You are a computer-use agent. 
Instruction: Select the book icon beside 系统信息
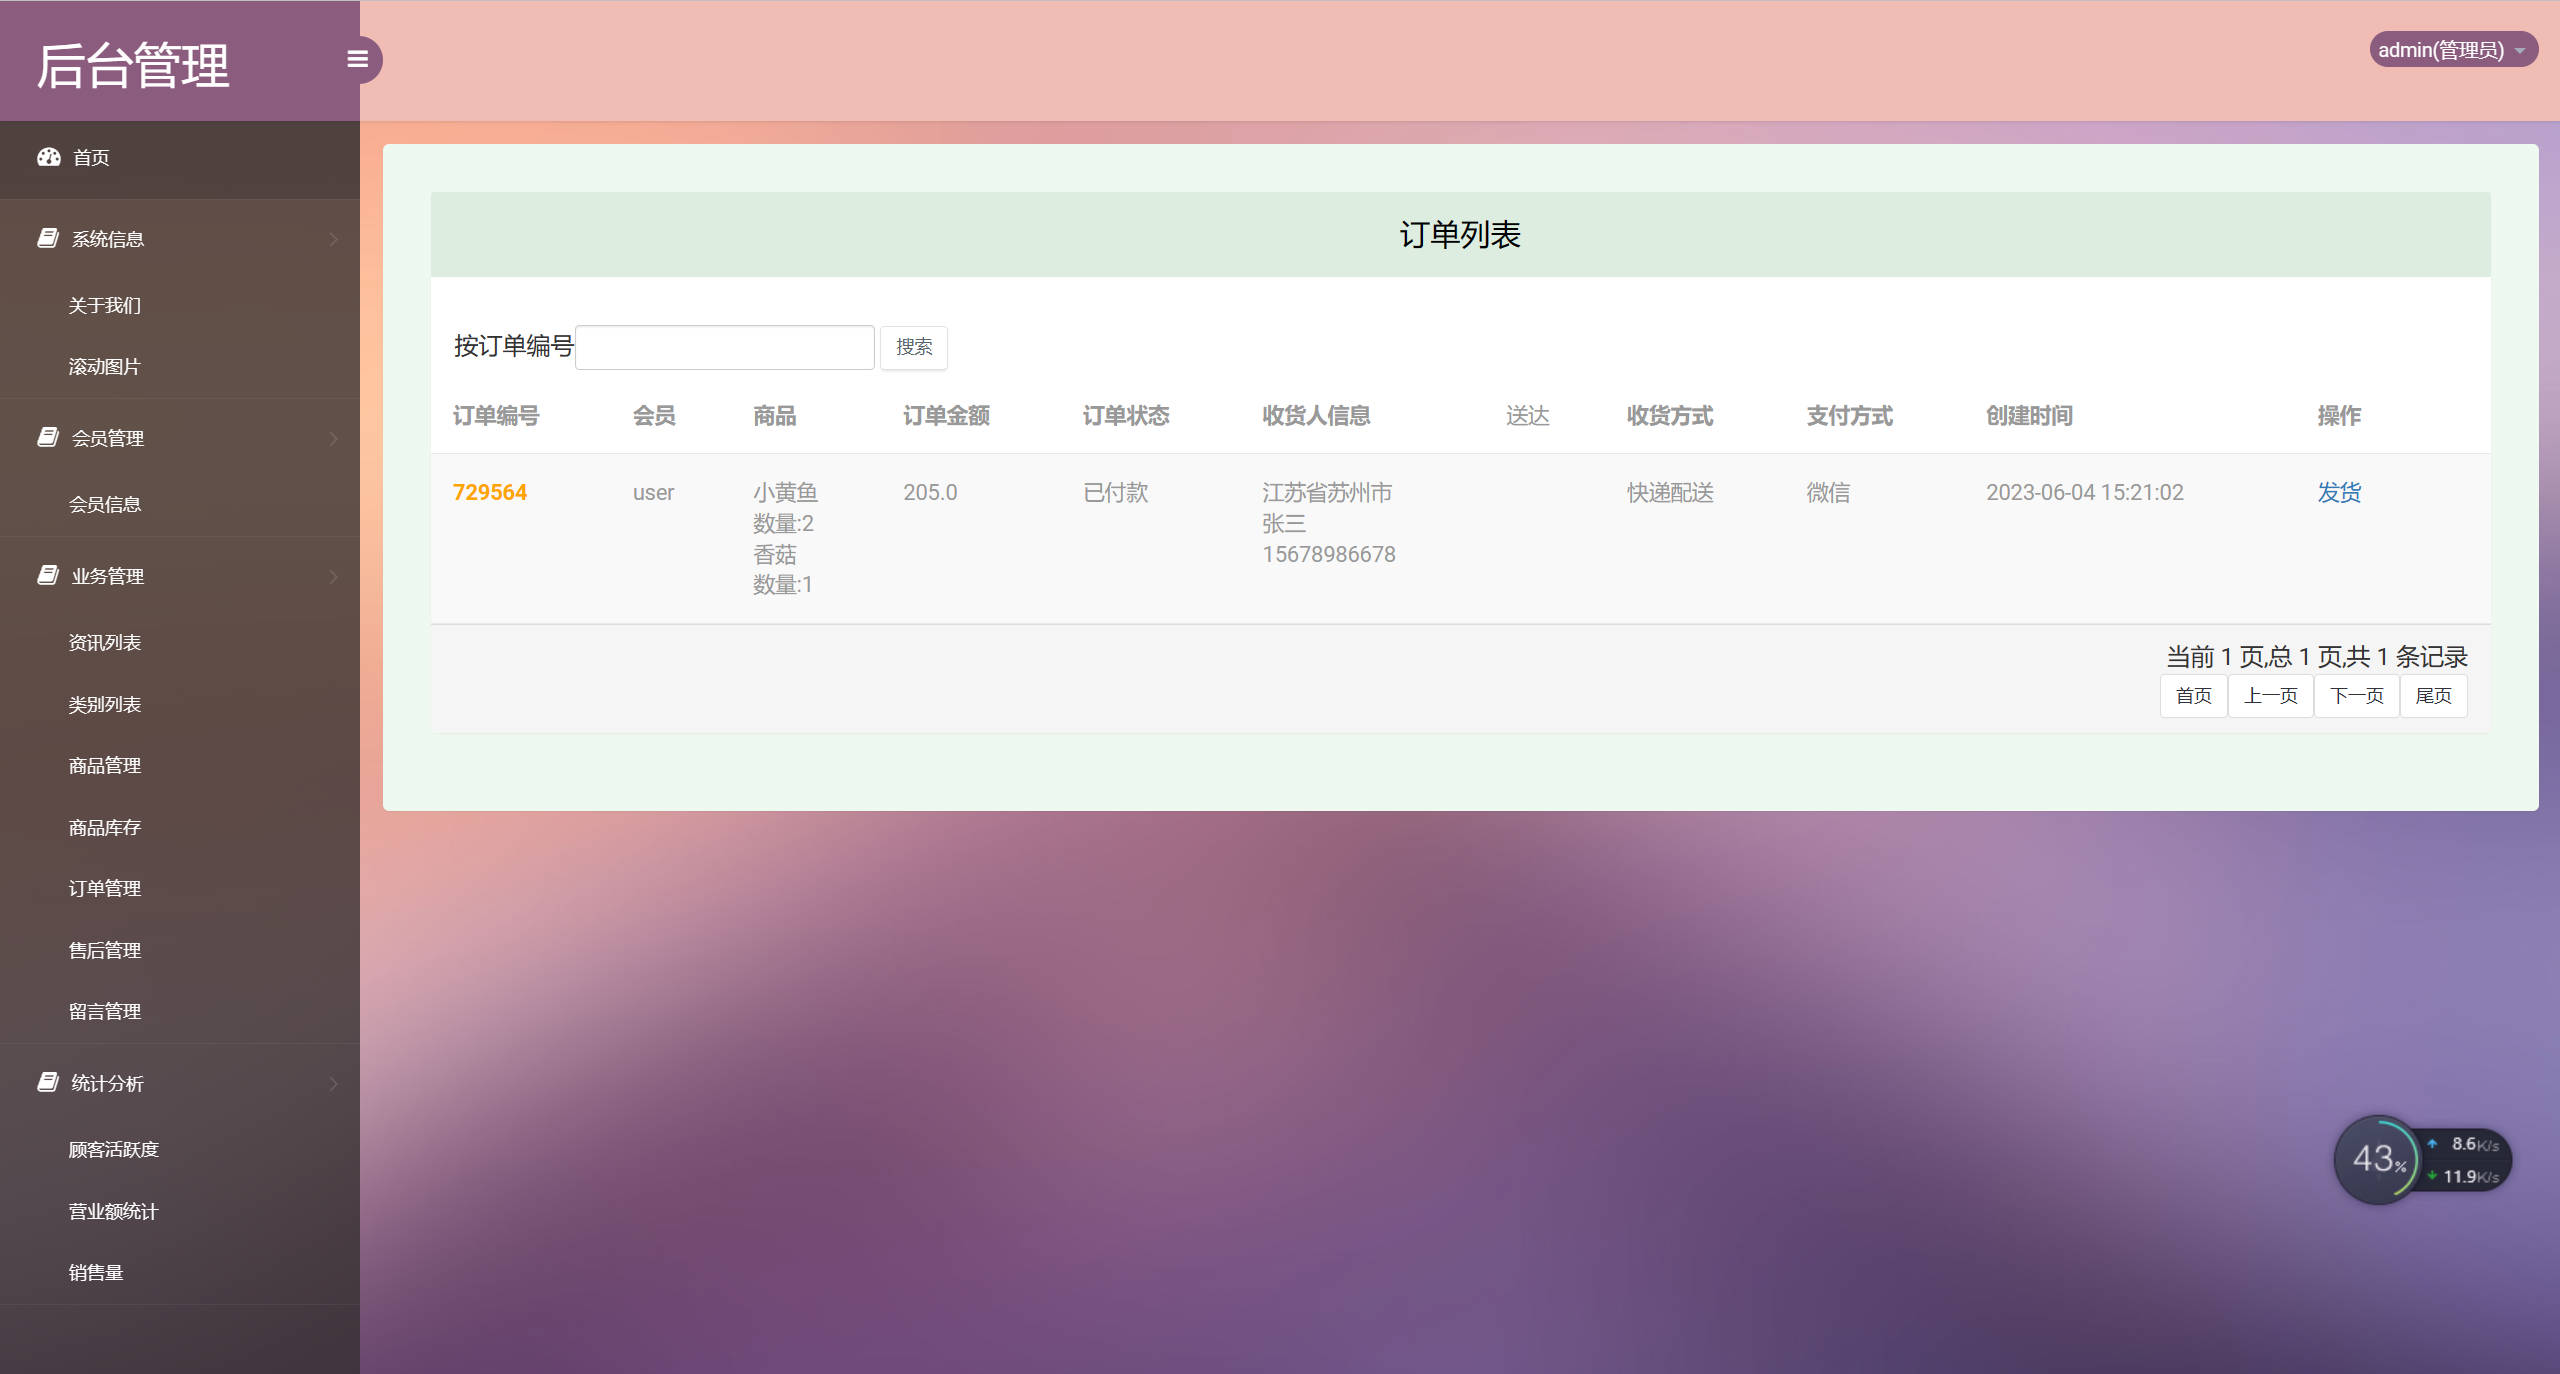tap(47, 238)
